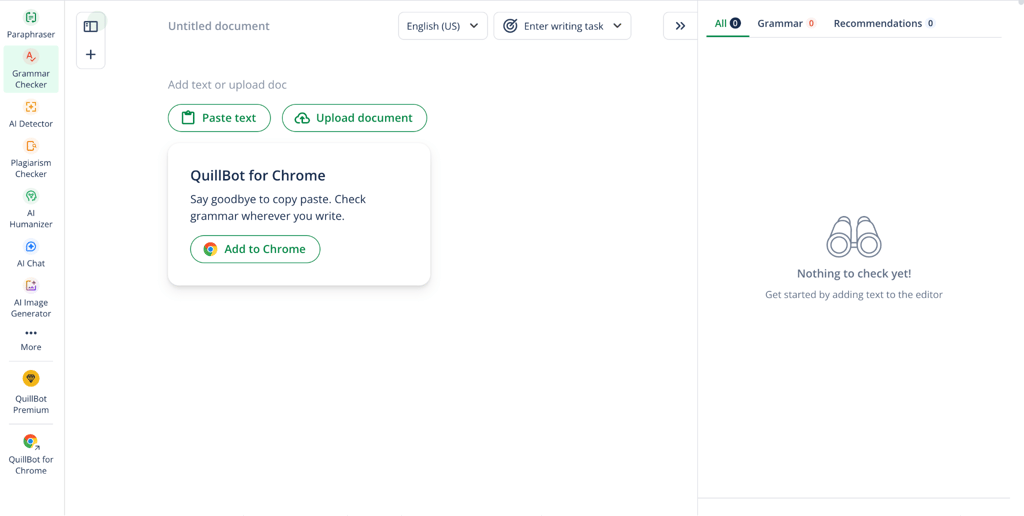The image size is (1024, 516).
Task: Click "Get started by adding text" hint
Action: point(854,295)
